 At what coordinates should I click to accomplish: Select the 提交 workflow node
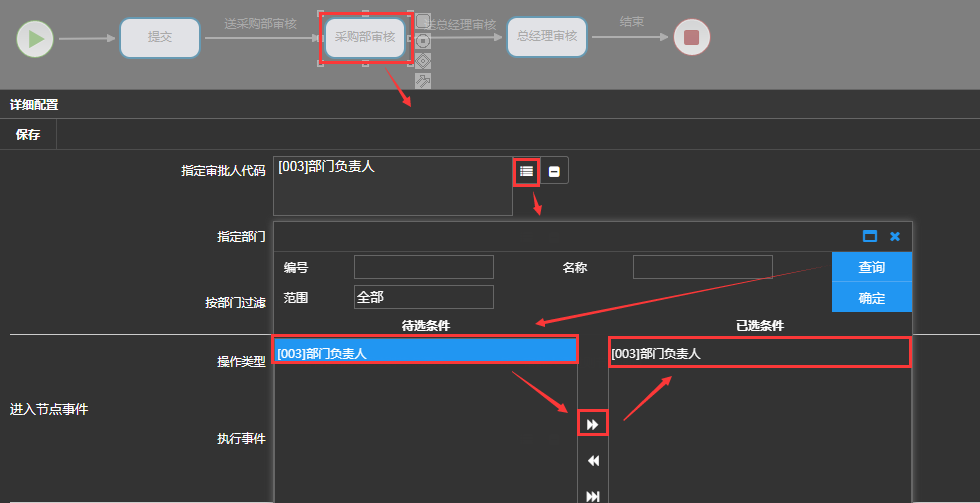click(160, 37)
